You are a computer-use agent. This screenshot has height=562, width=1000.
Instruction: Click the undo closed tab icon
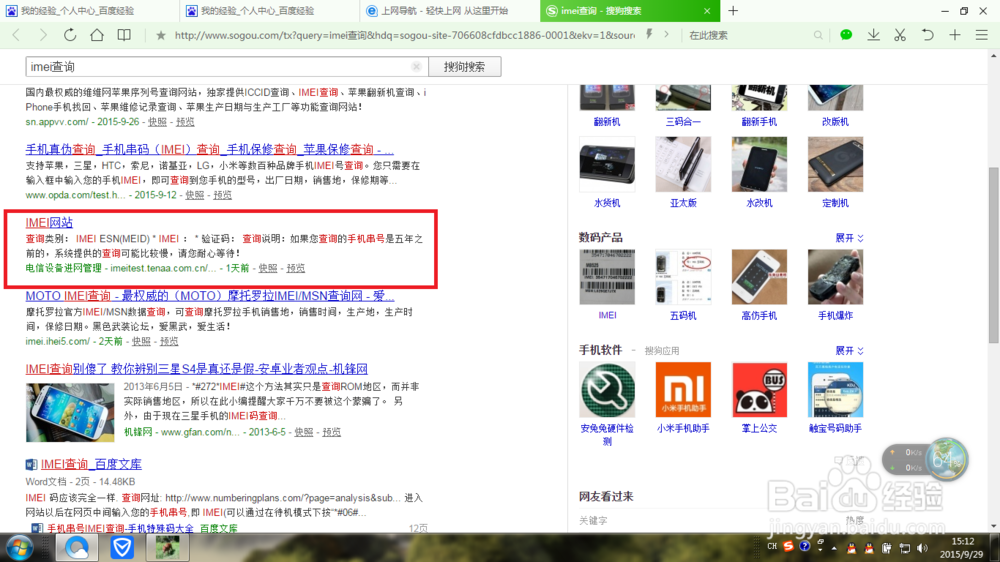click(x=927, y=35)
